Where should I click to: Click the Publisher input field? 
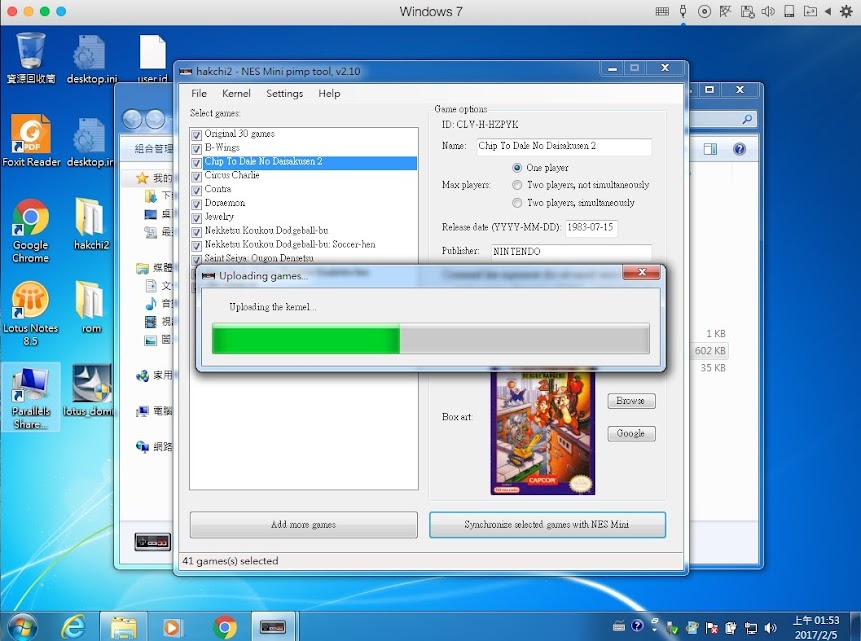coord(571,252)
